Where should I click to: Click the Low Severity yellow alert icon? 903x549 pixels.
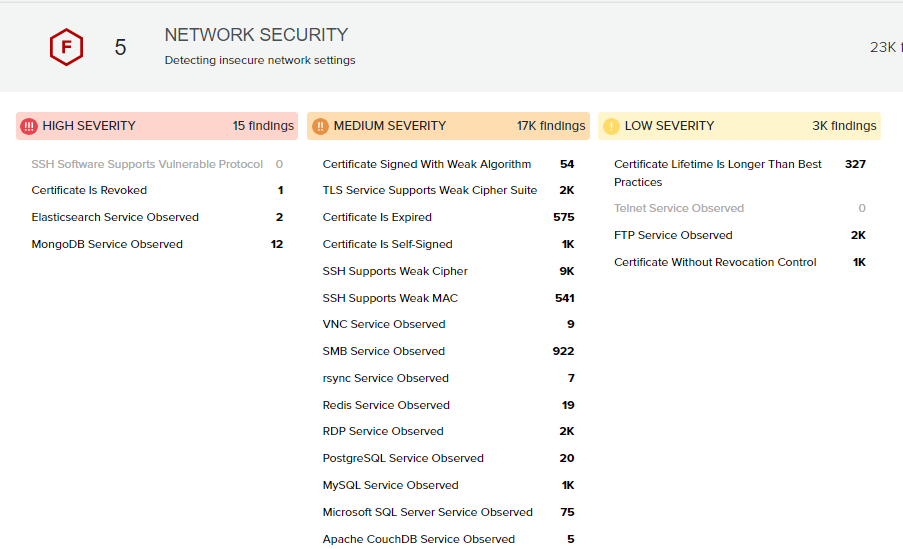pos(611,126)
